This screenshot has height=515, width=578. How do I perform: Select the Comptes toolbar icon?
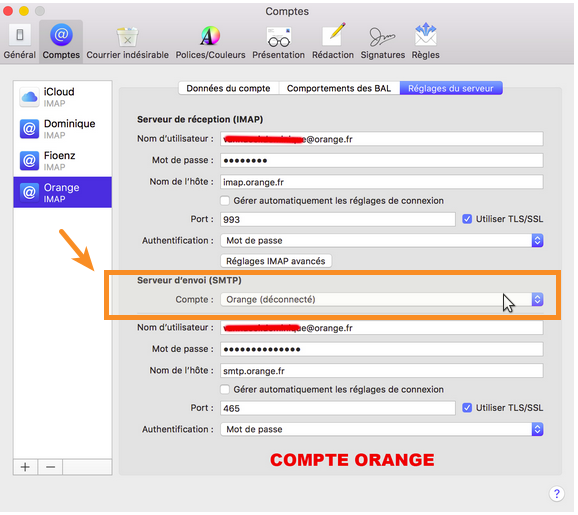point(61,42)
